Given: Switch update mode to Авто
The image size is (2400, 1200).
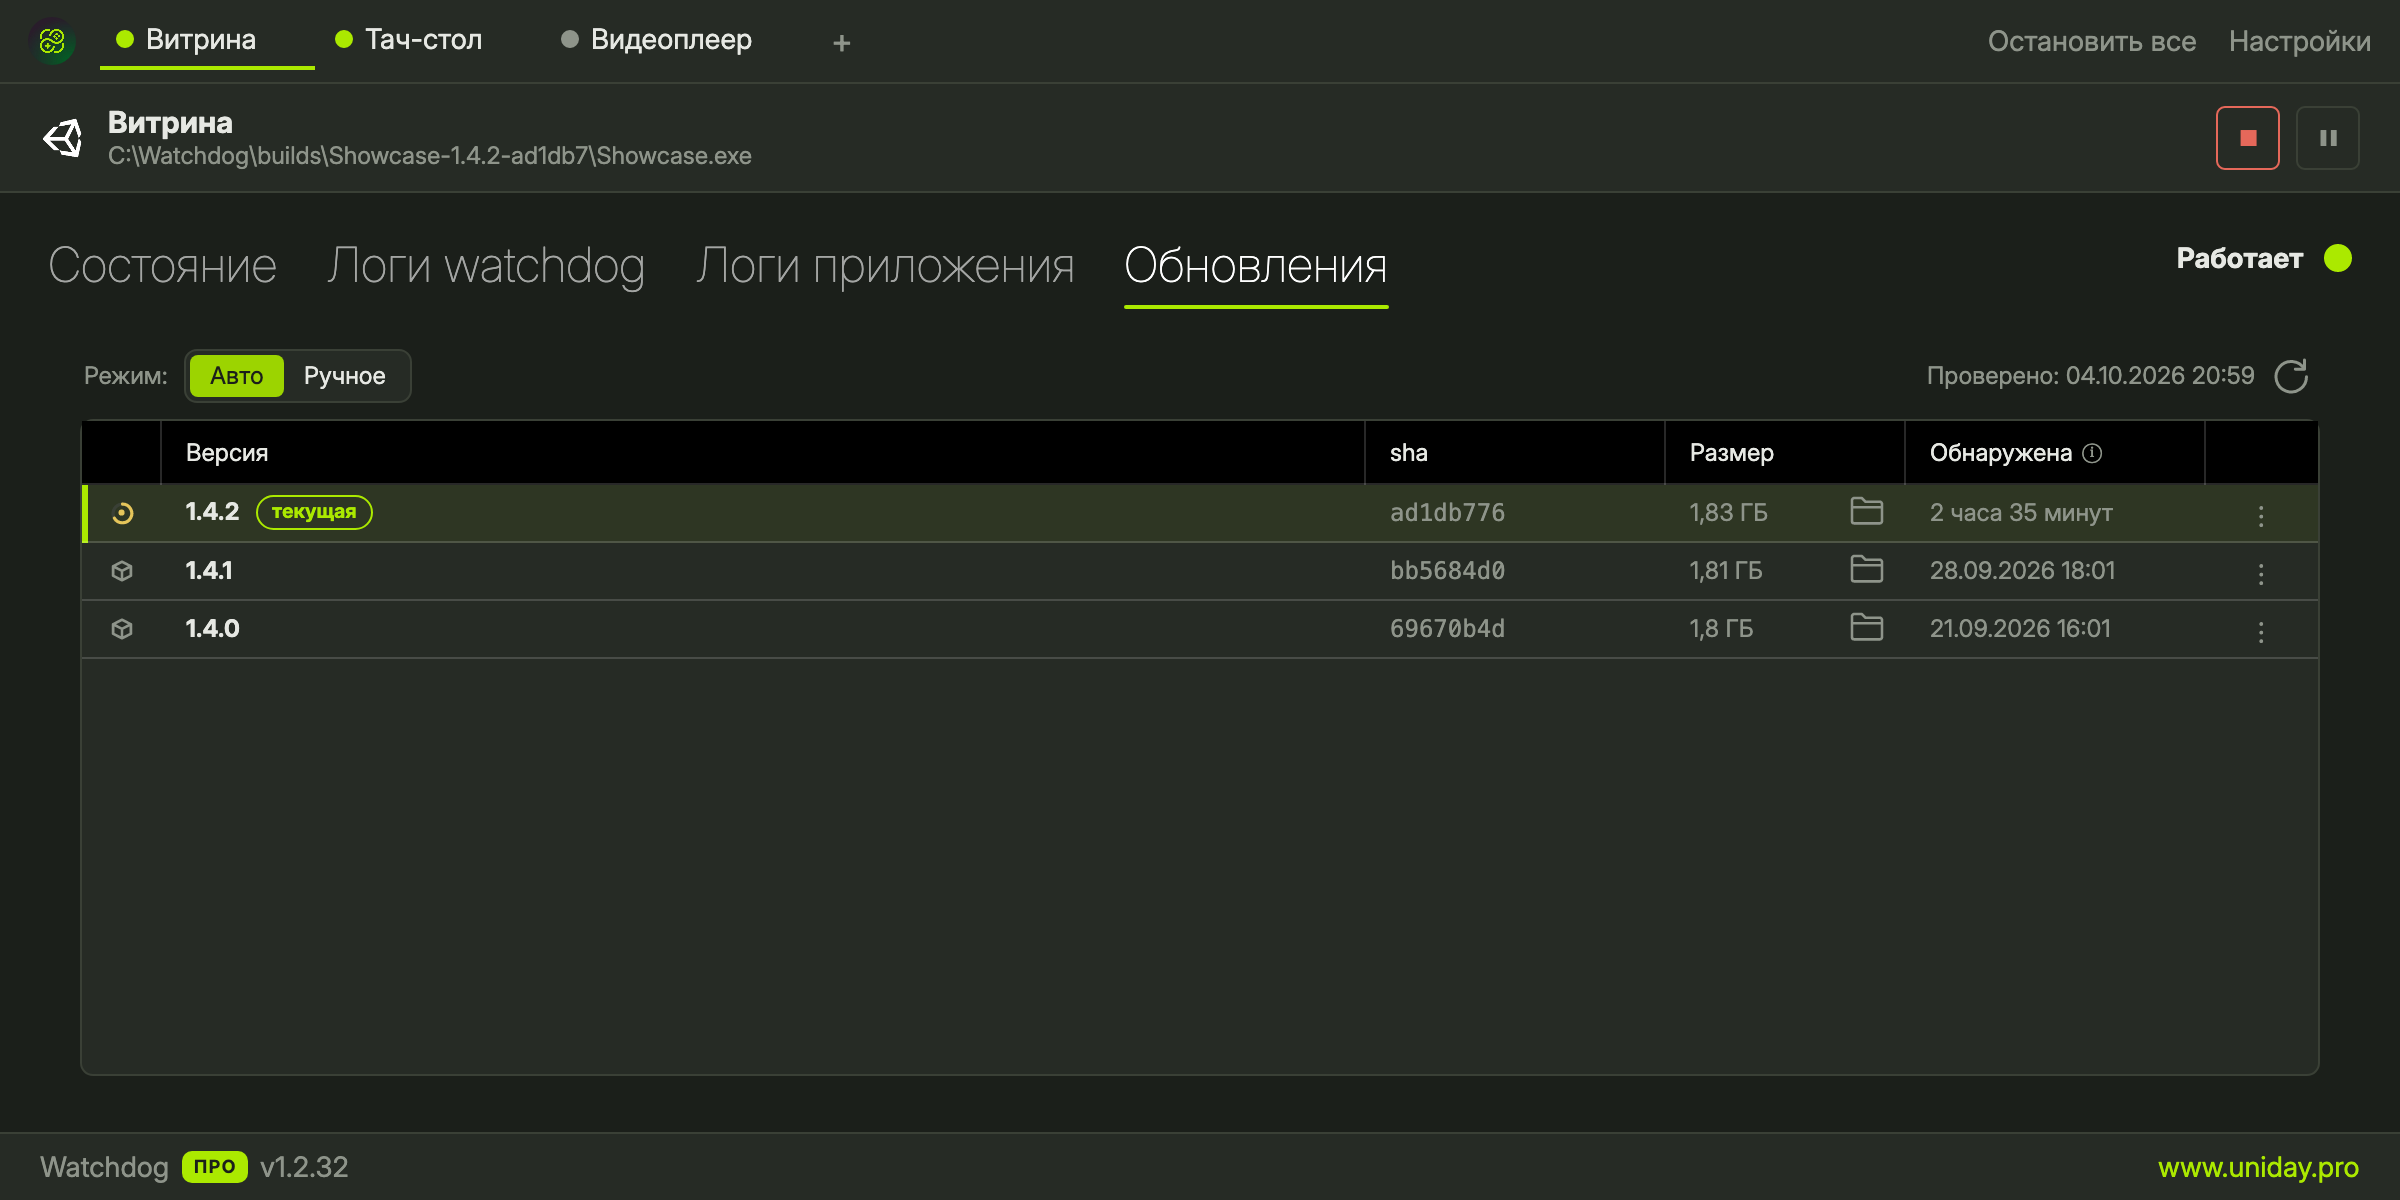Looking at the screenshot, I should 236,376.
